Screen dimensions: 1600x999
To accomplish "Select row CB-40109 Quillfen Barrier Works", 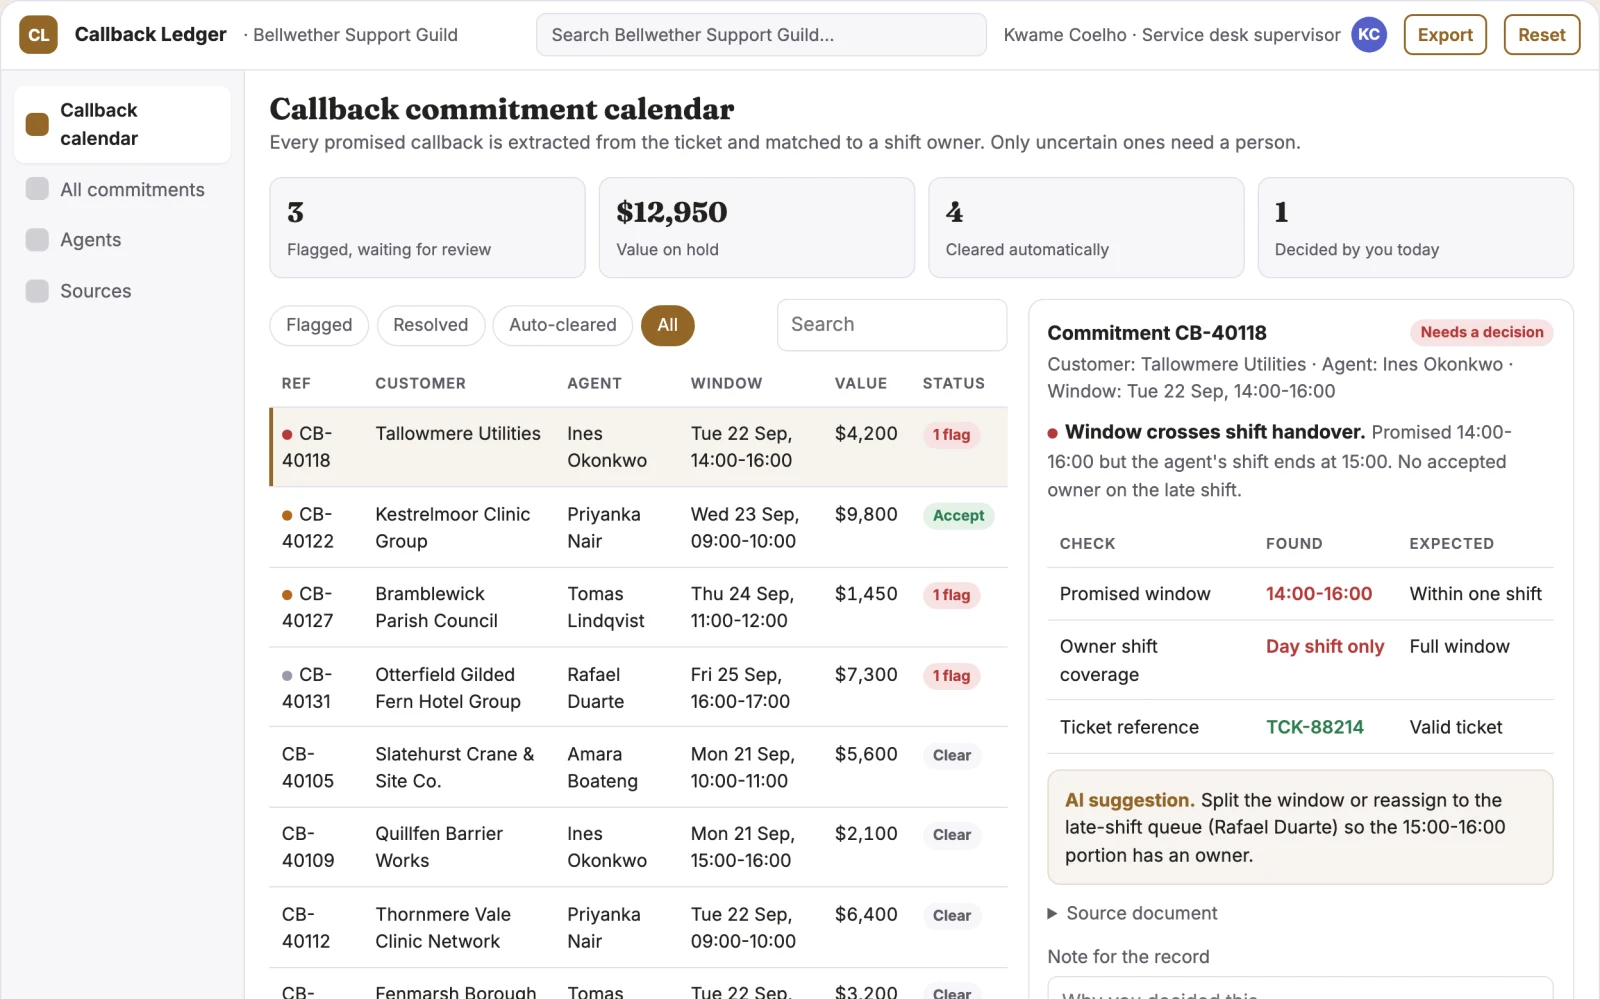I will 638,847.
